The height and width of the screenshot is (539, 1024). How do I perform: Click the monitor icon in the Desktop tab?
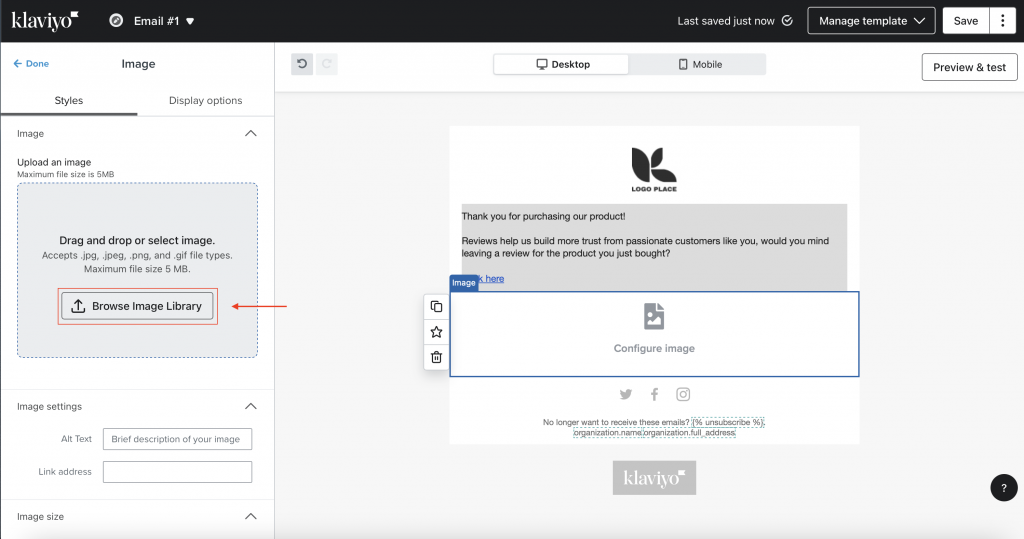[541, 64]
